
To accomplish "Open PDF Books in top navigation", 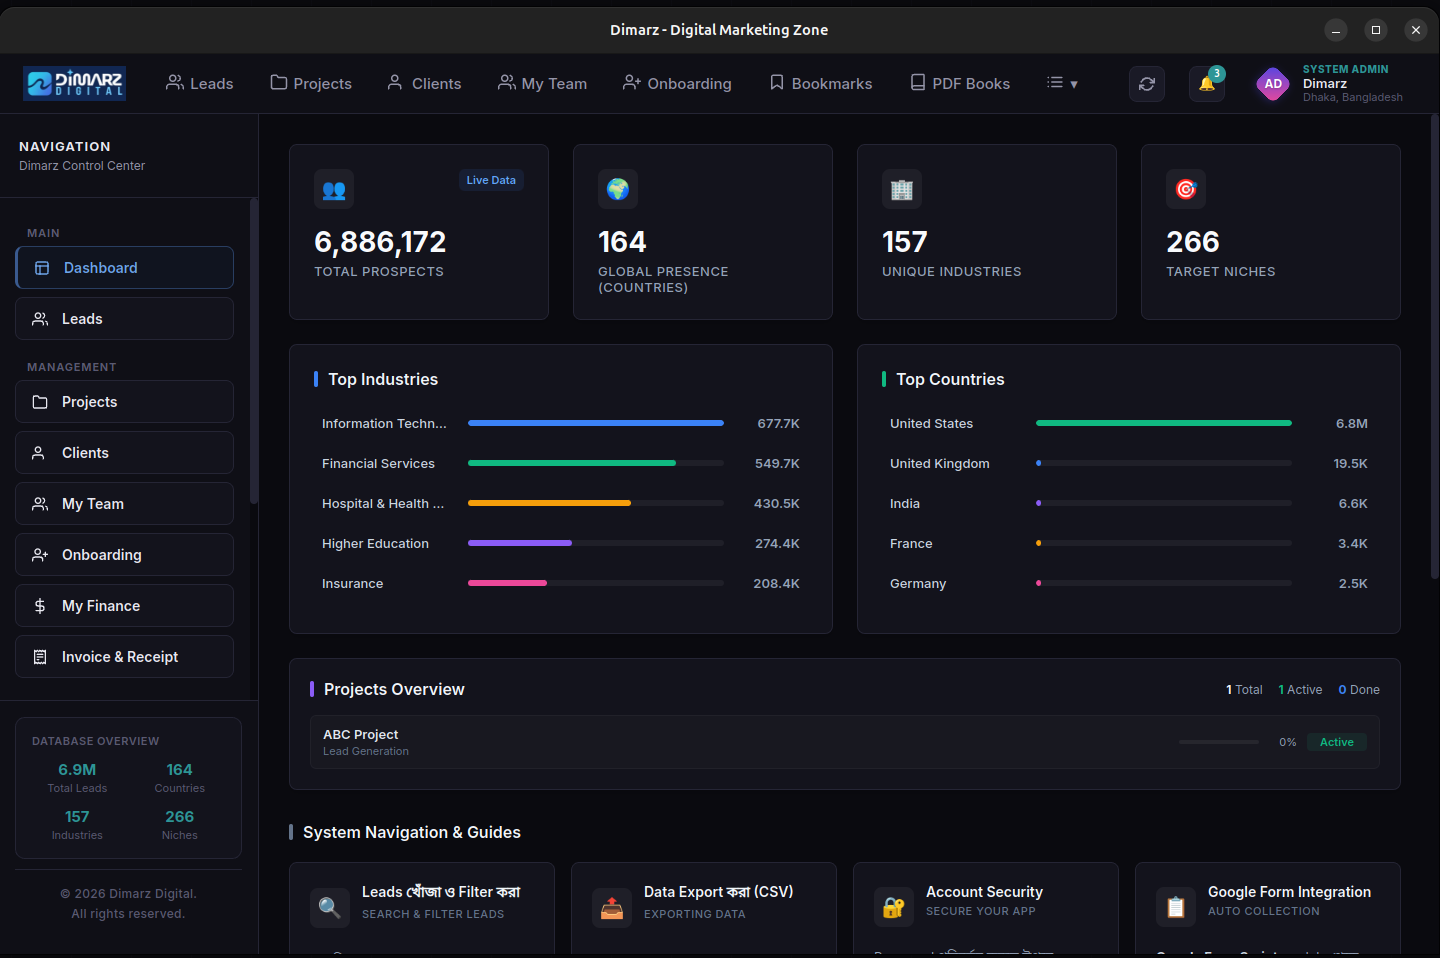I will coord(960,83).
